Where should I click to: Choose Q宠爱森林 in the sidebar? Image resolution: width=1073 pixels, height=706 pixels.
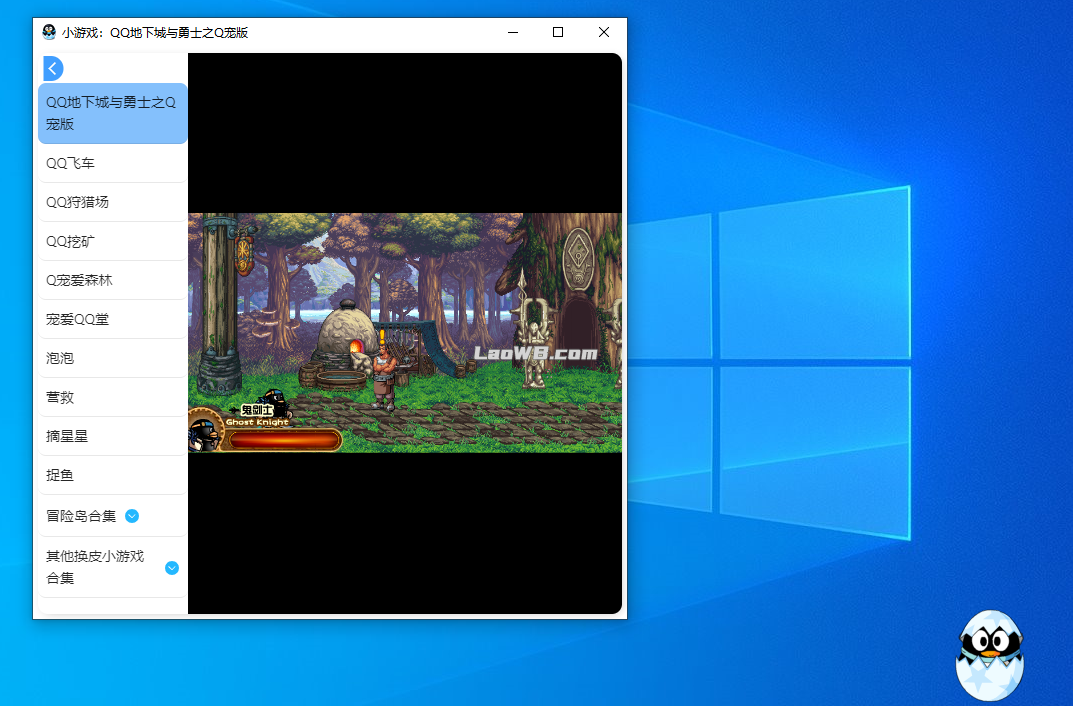click(x=113, y=280)
